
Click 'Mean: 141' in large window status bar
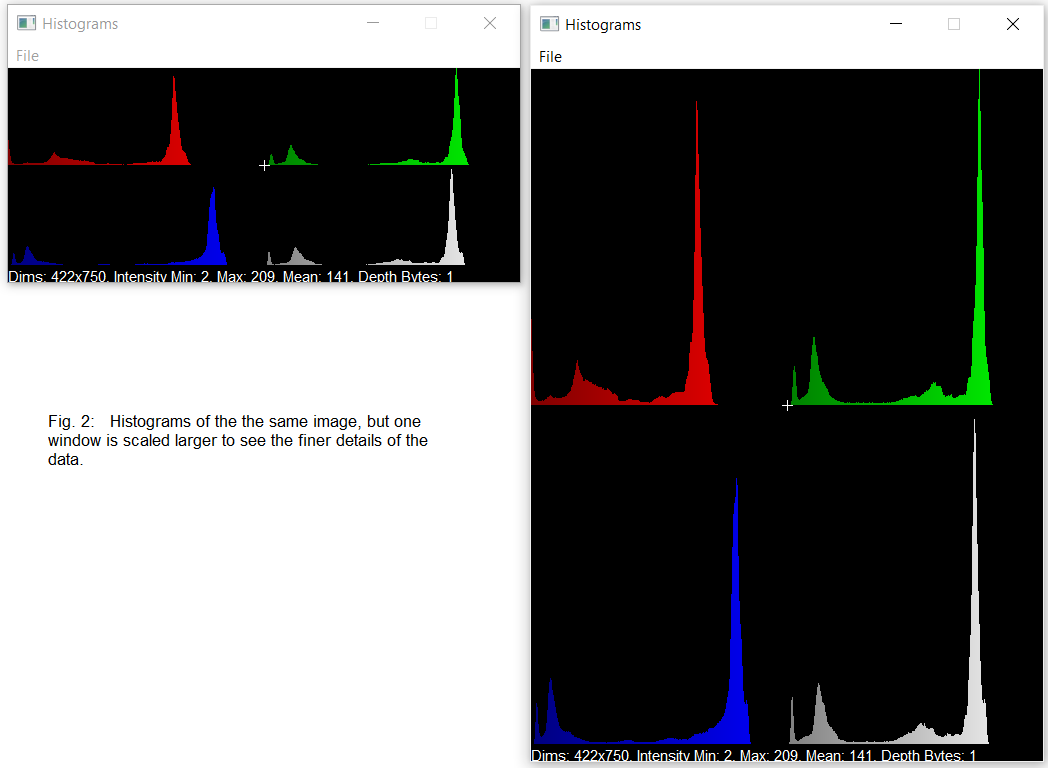coord(841,756)
